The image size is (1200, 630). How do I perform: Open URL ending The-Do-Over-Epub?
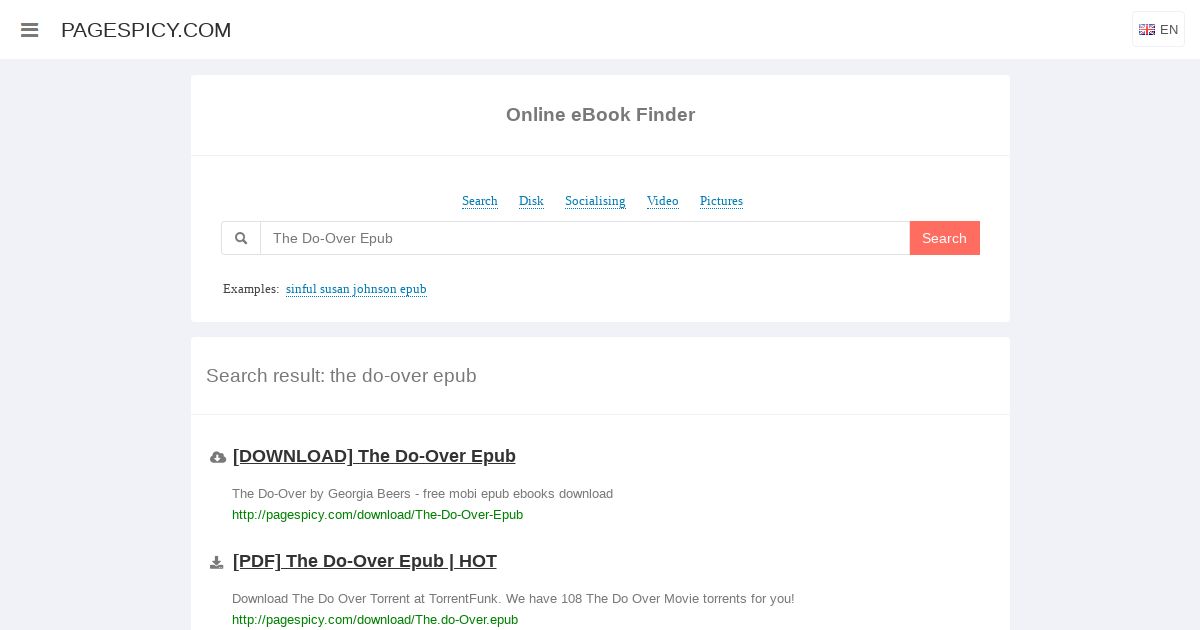[x=377, y=515]
